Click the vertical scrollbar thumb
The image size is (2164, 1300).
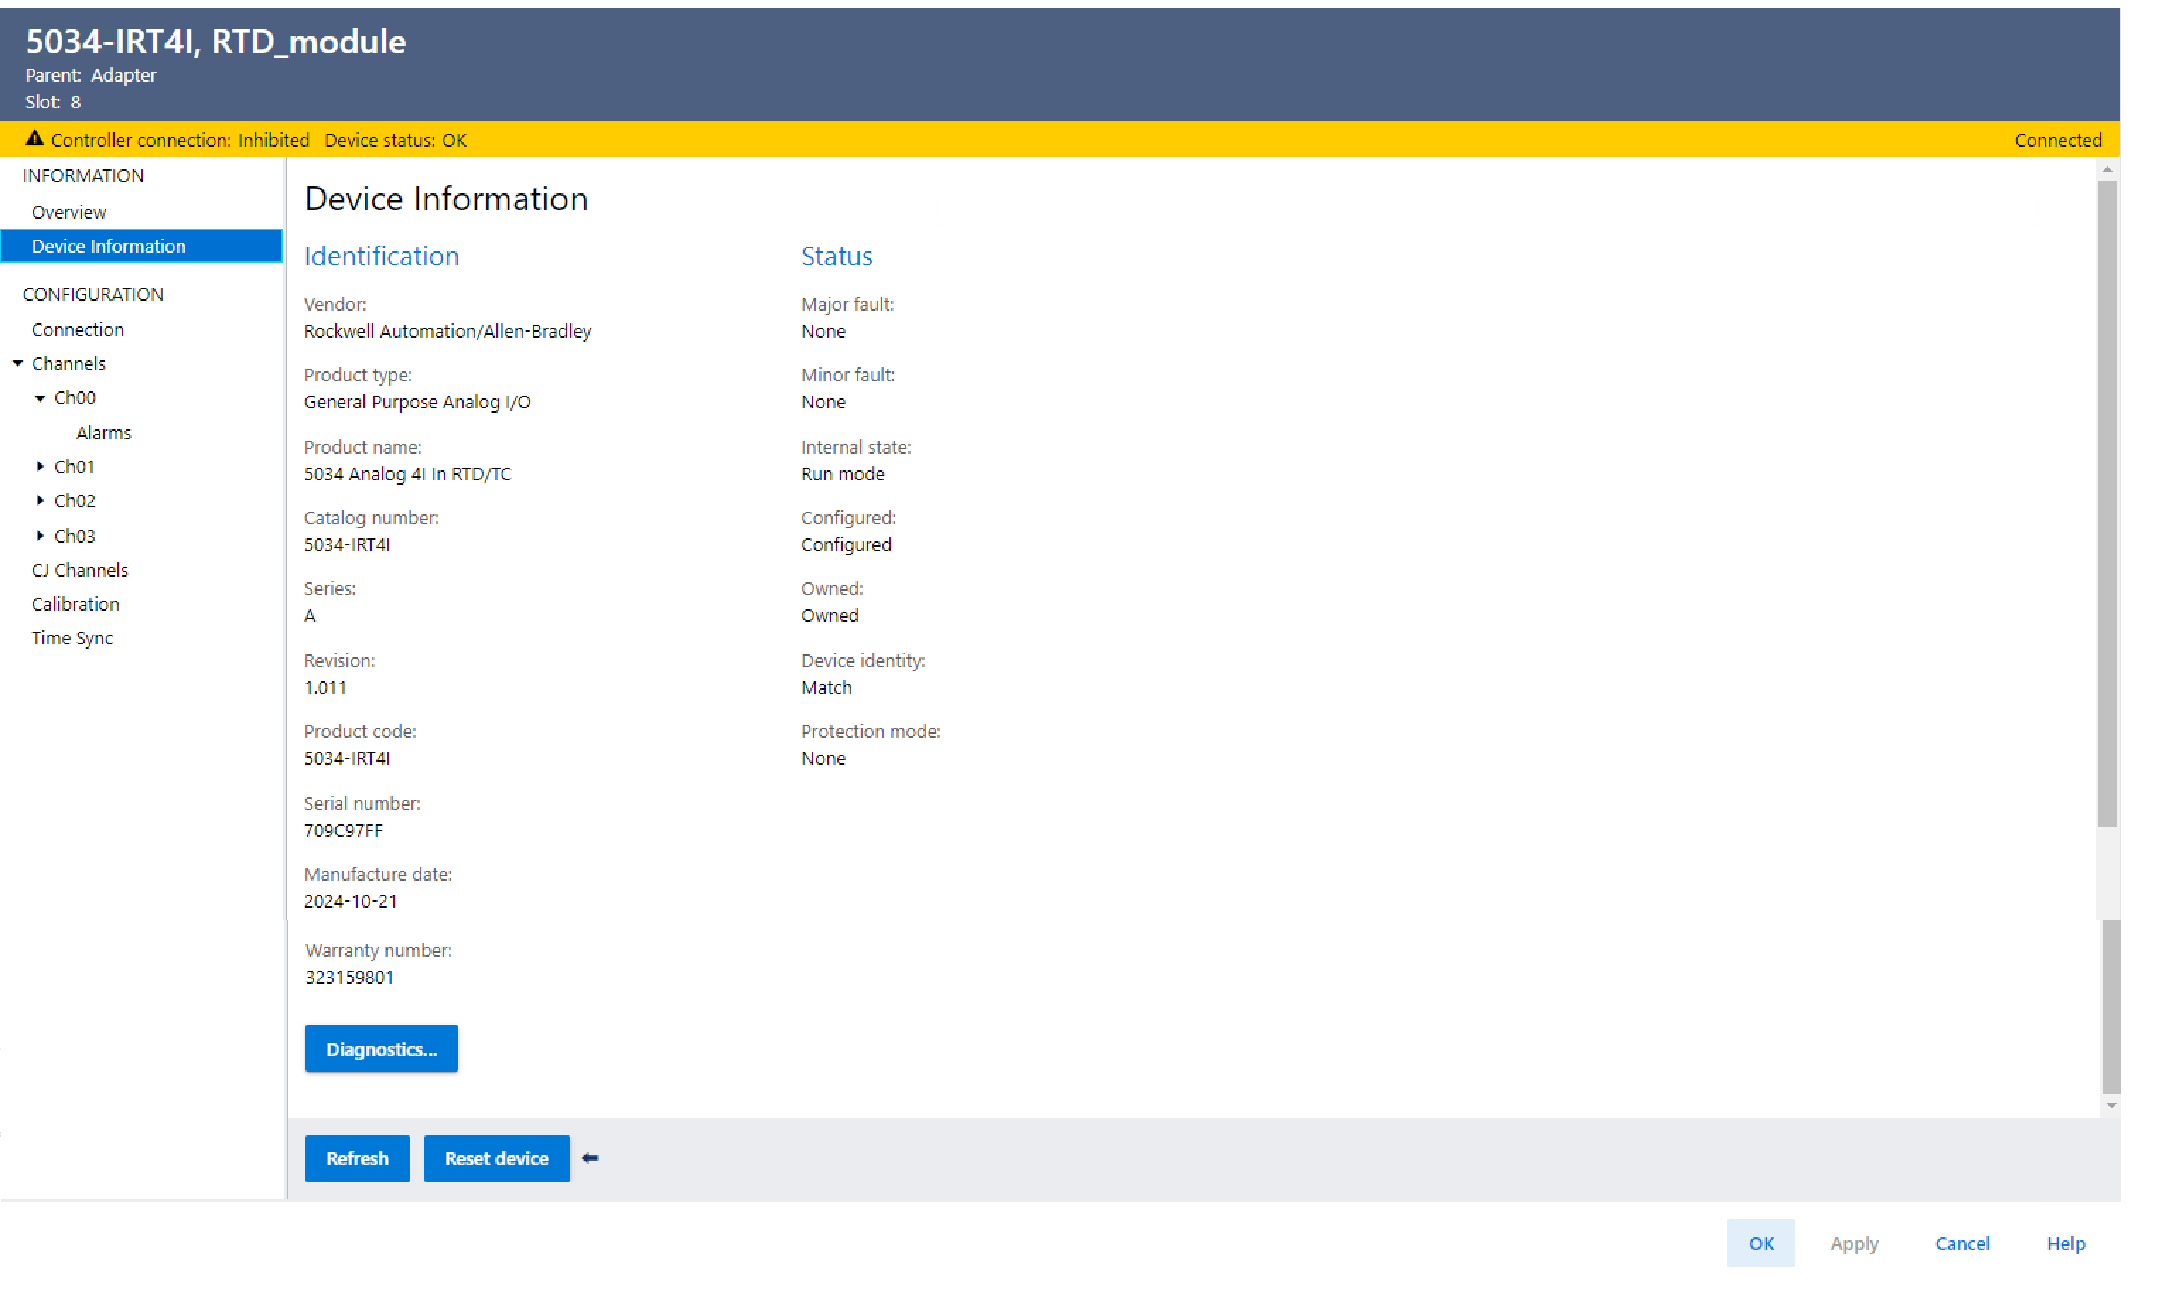coord(2108,504)
